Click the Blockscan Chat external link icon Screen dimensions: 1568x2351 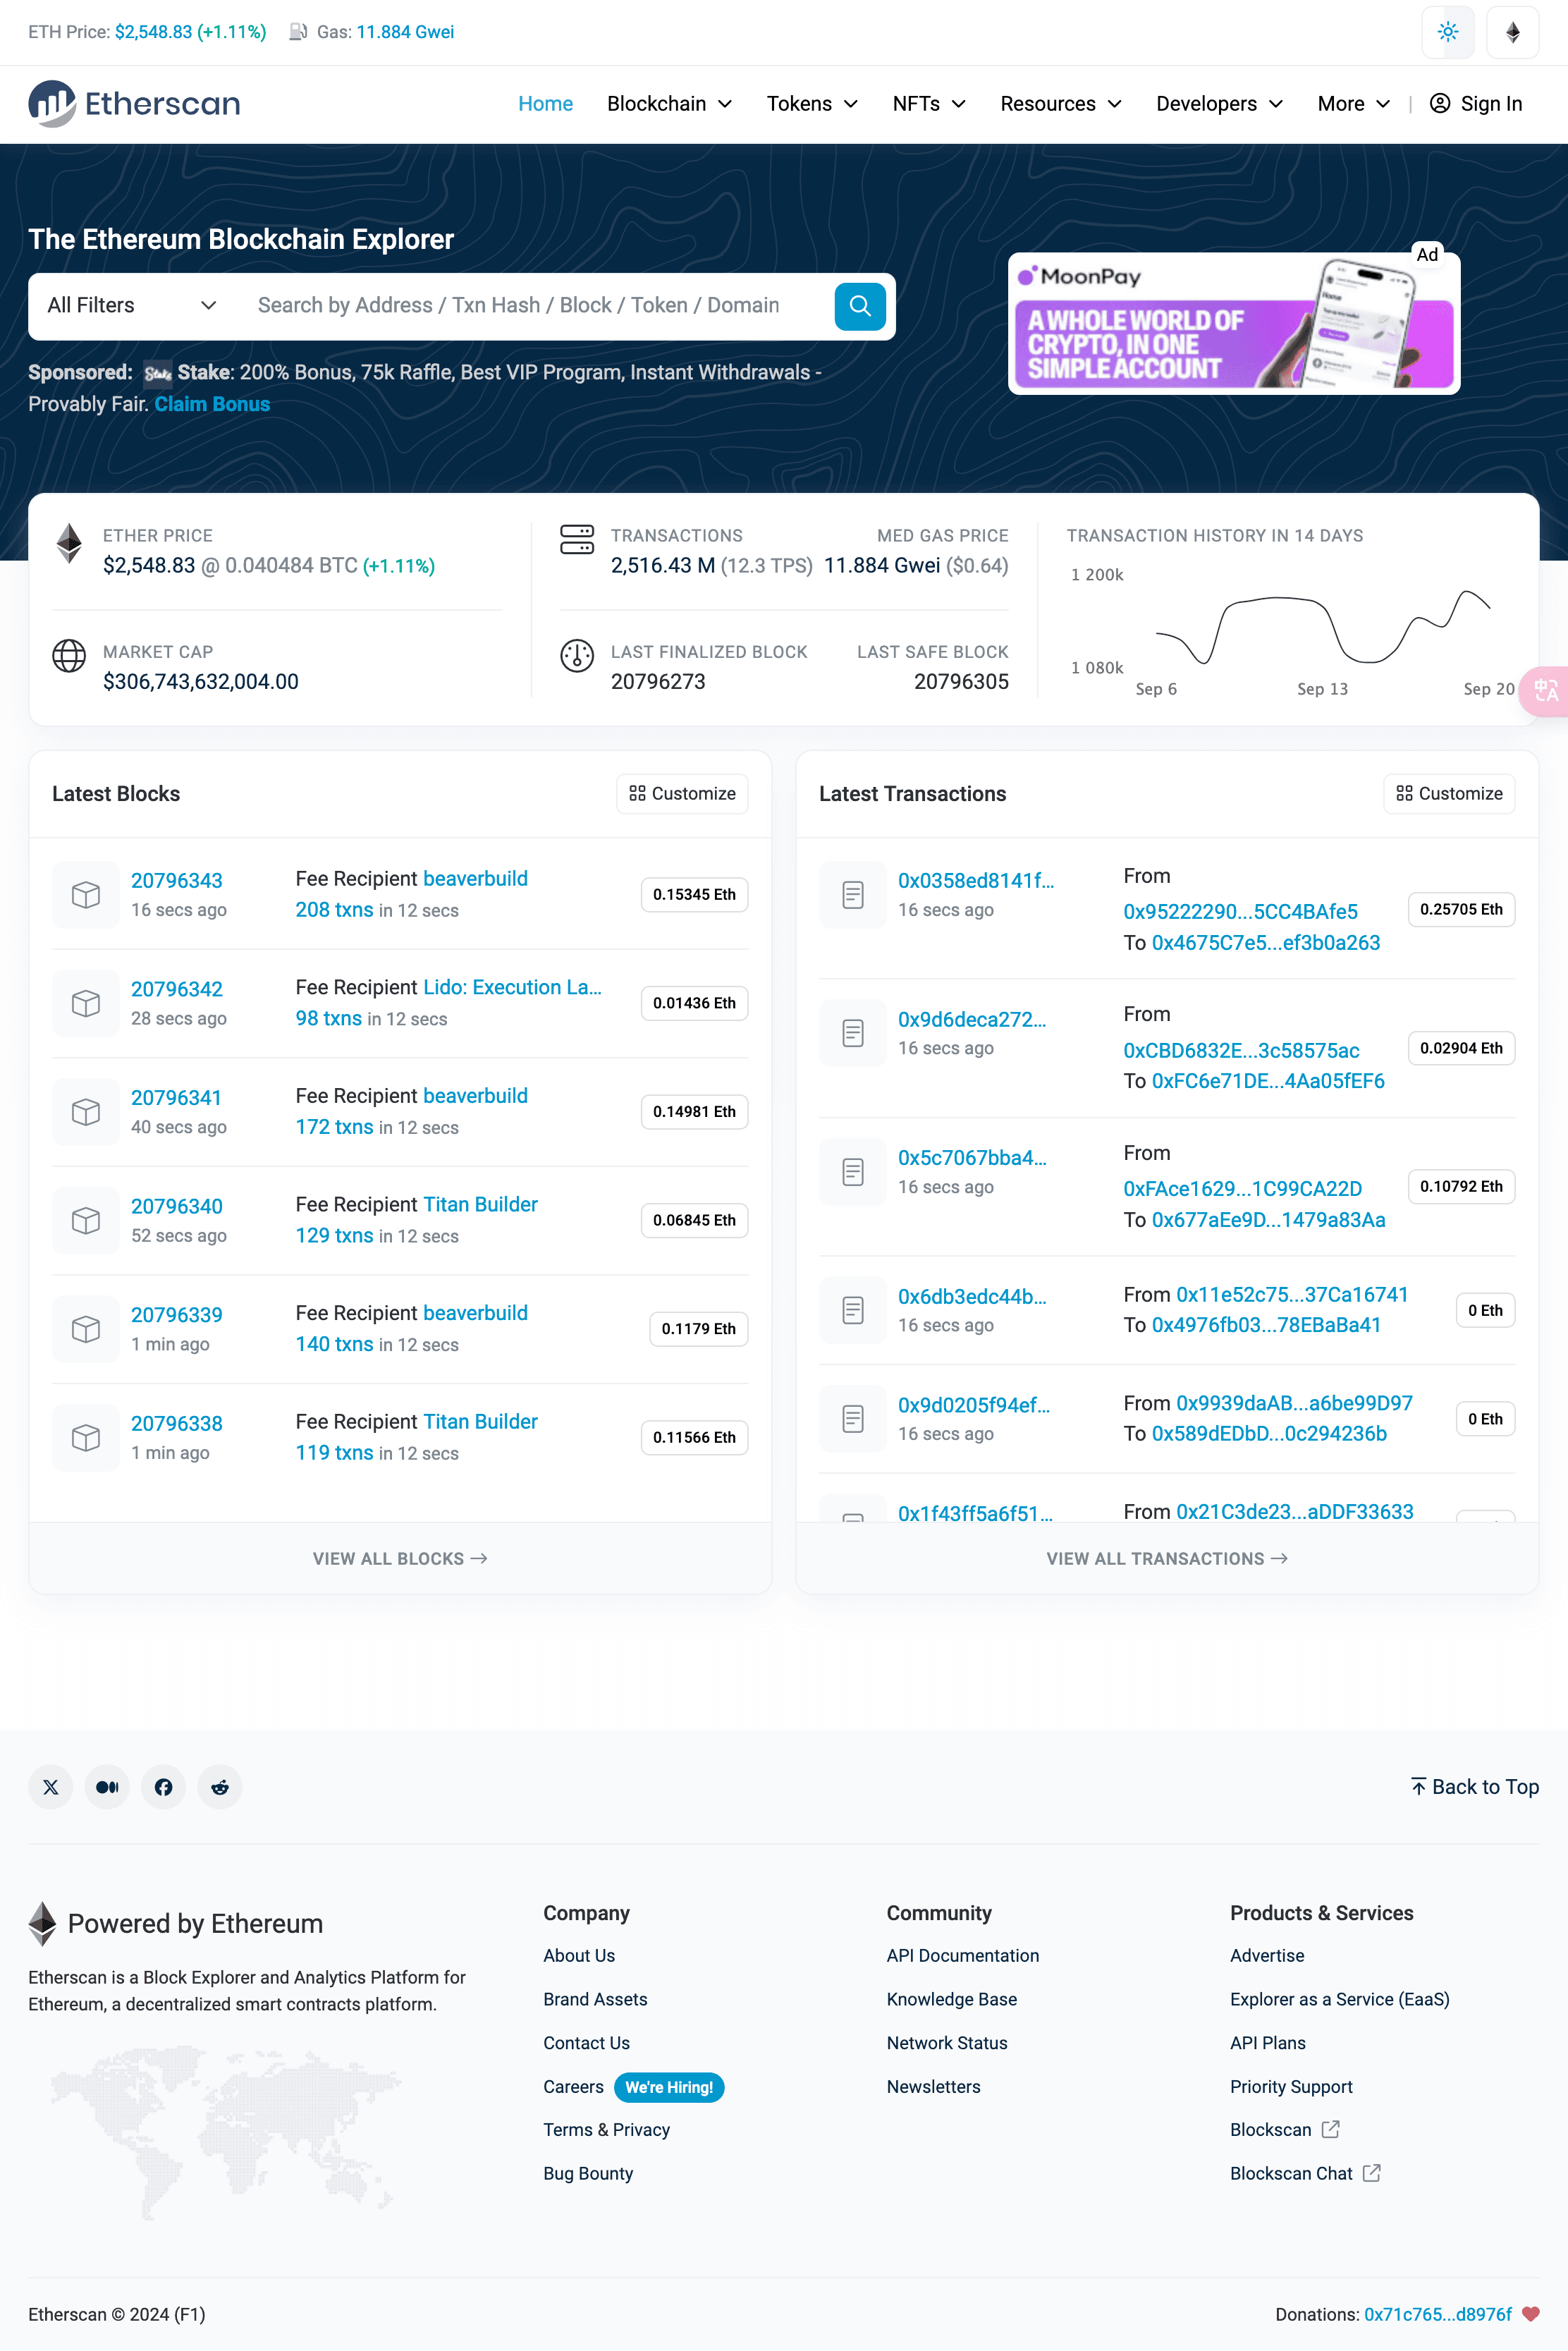click(1372, 2172)
